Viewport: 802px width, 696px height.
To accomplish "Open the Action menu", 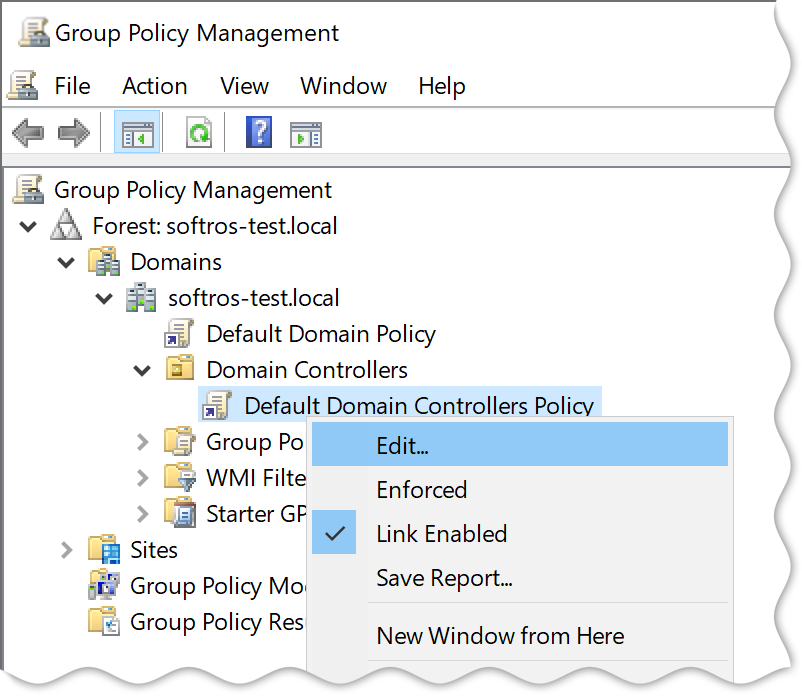I will coord(154,86).
